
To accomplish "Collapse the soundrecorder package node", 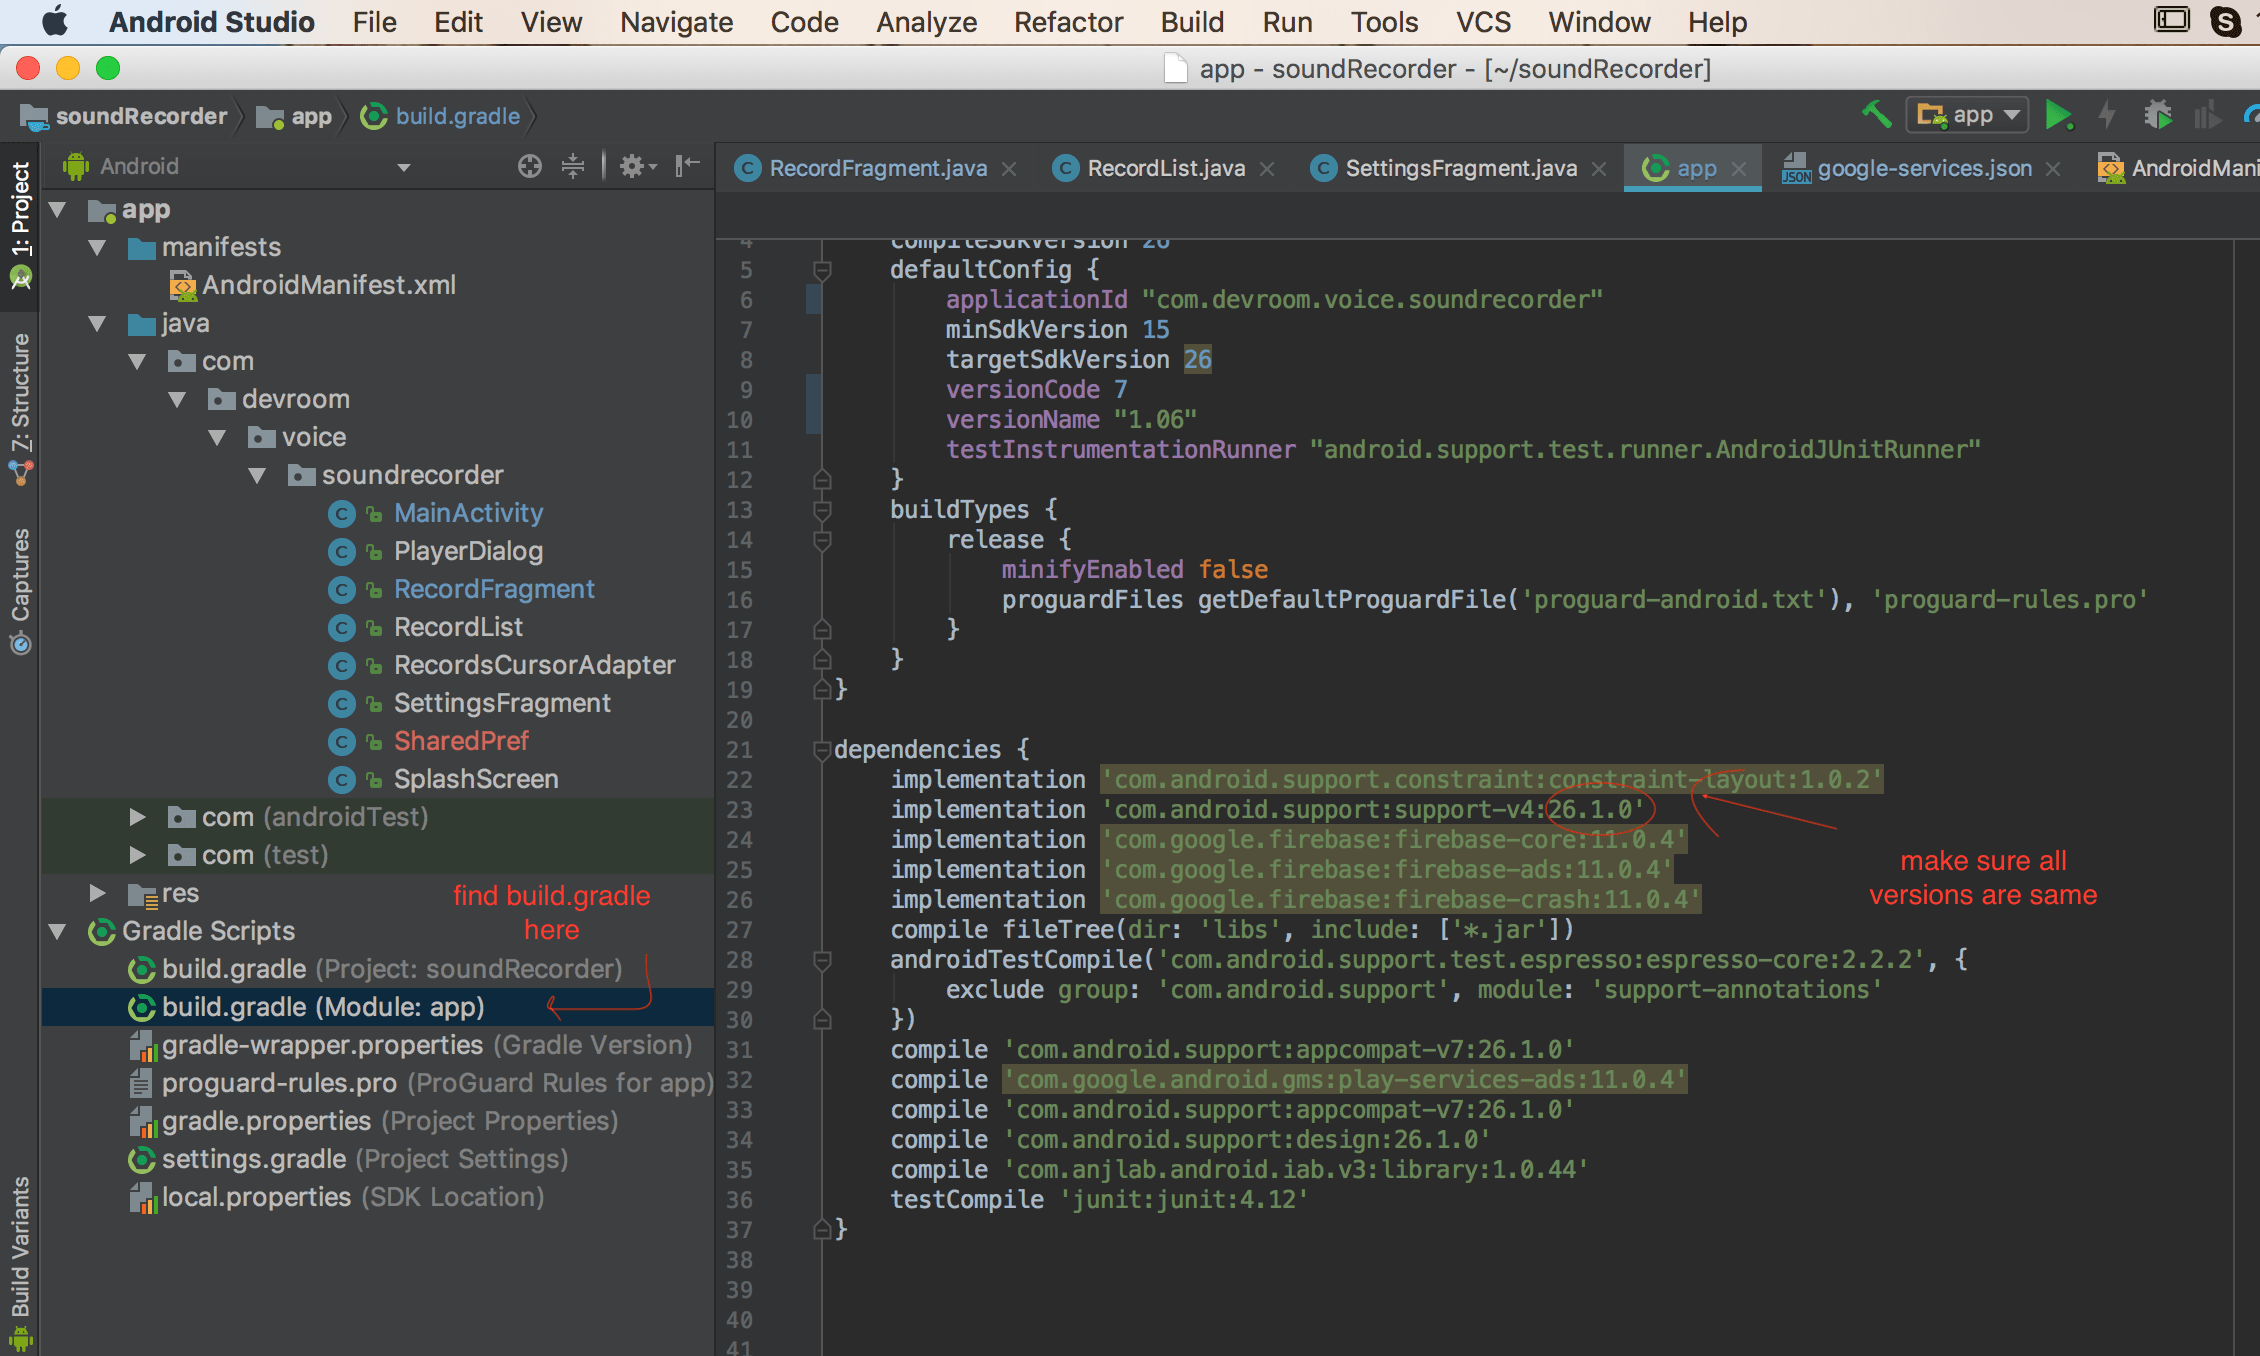I will pyautogui.click(x=258, y=475).
